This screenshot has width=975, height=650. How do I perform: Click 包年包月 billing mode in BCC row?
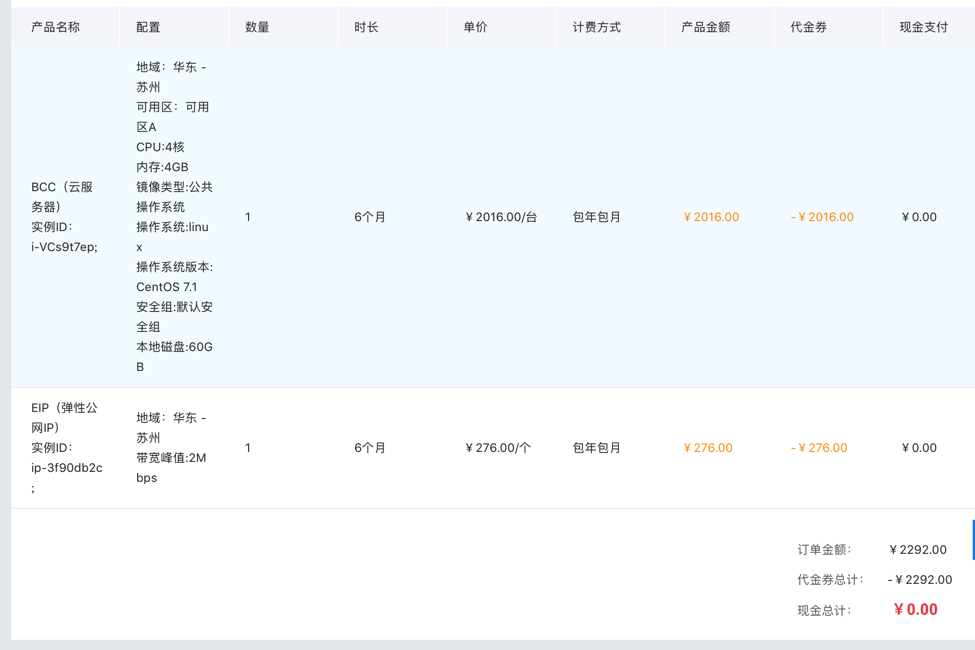point(596,217)
